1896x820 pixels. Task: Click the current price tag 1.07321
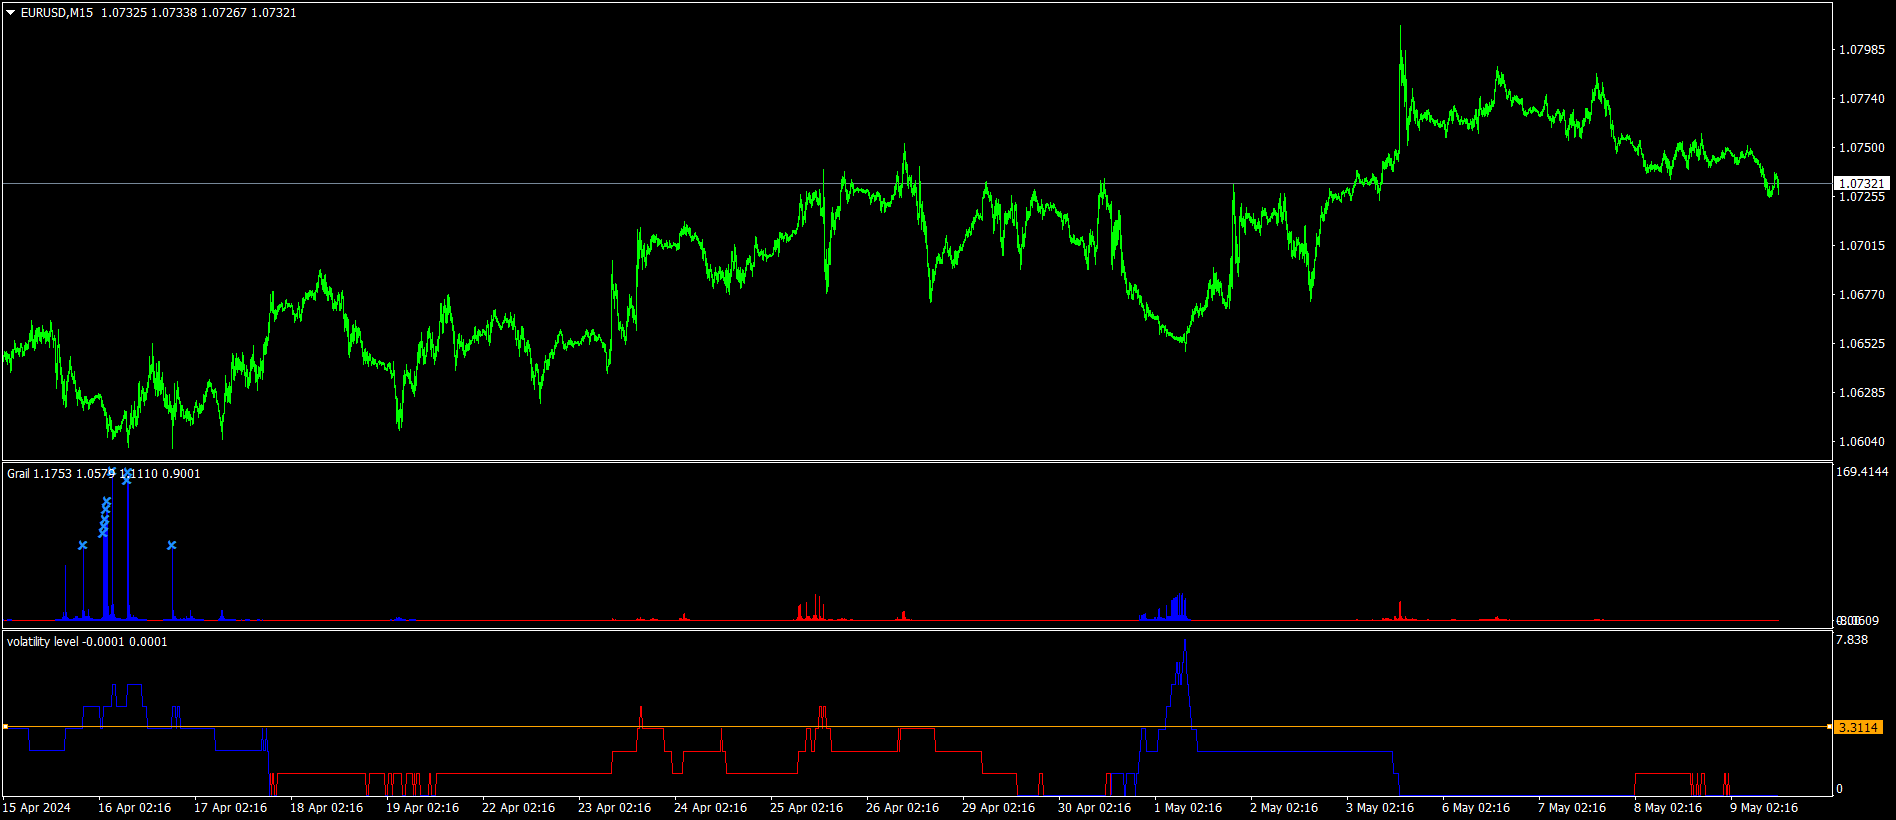tap(1862, 184)
